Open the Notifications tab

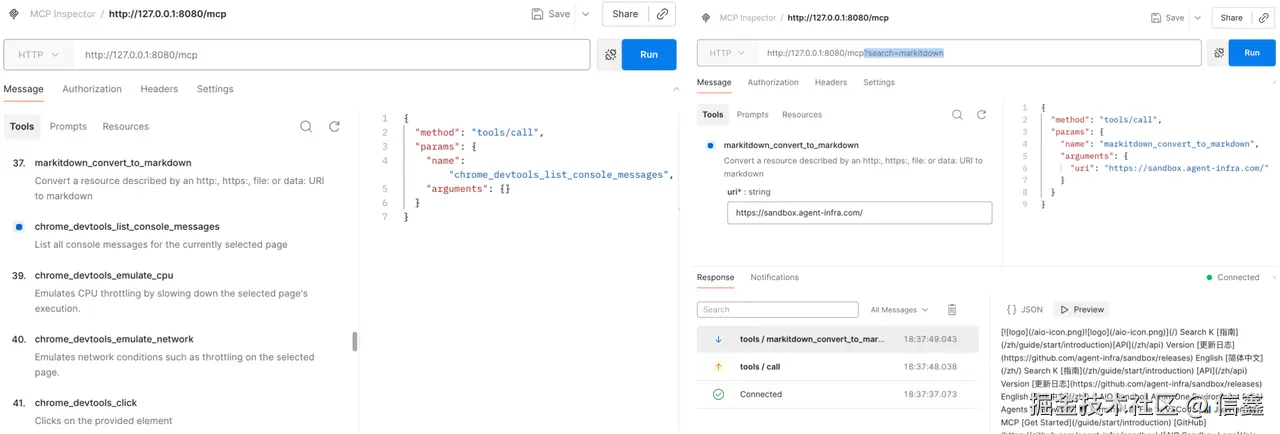(774, 277)
